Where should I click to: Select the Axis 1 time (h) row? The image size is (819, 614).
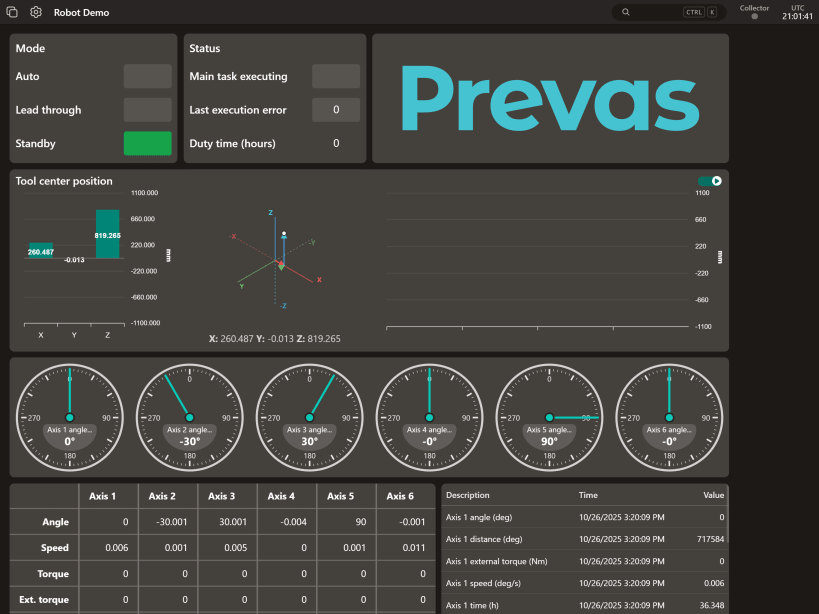click(584, 605)
